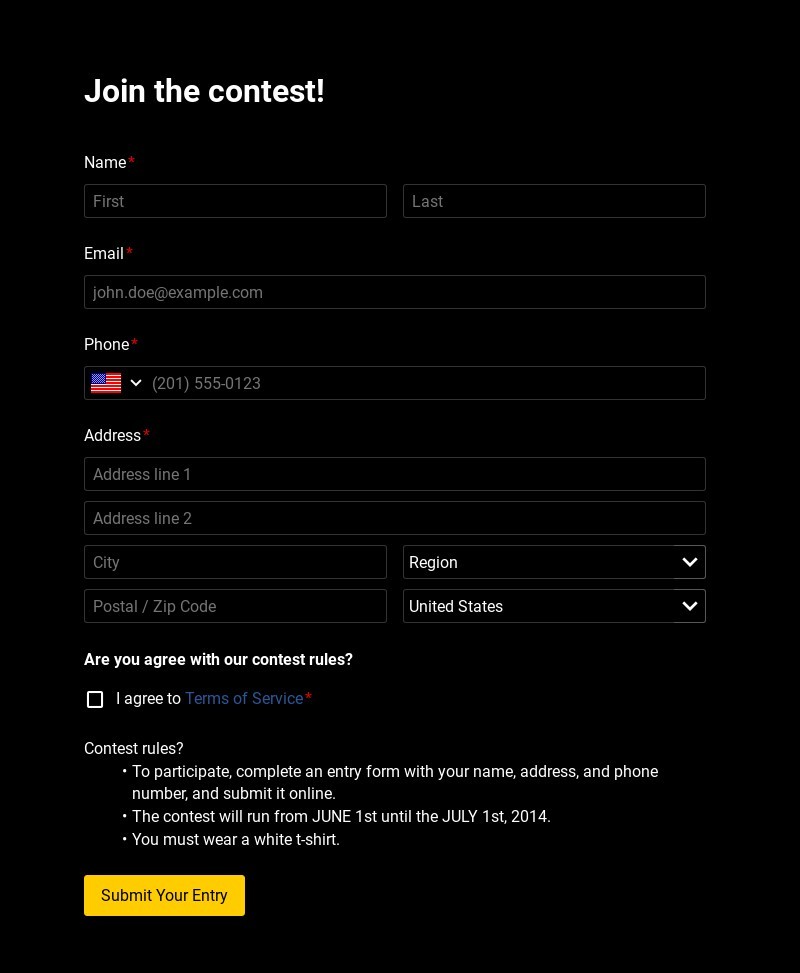Click the US flag icon
Viewport: 800px width, 973px height.
pos(106,383)
